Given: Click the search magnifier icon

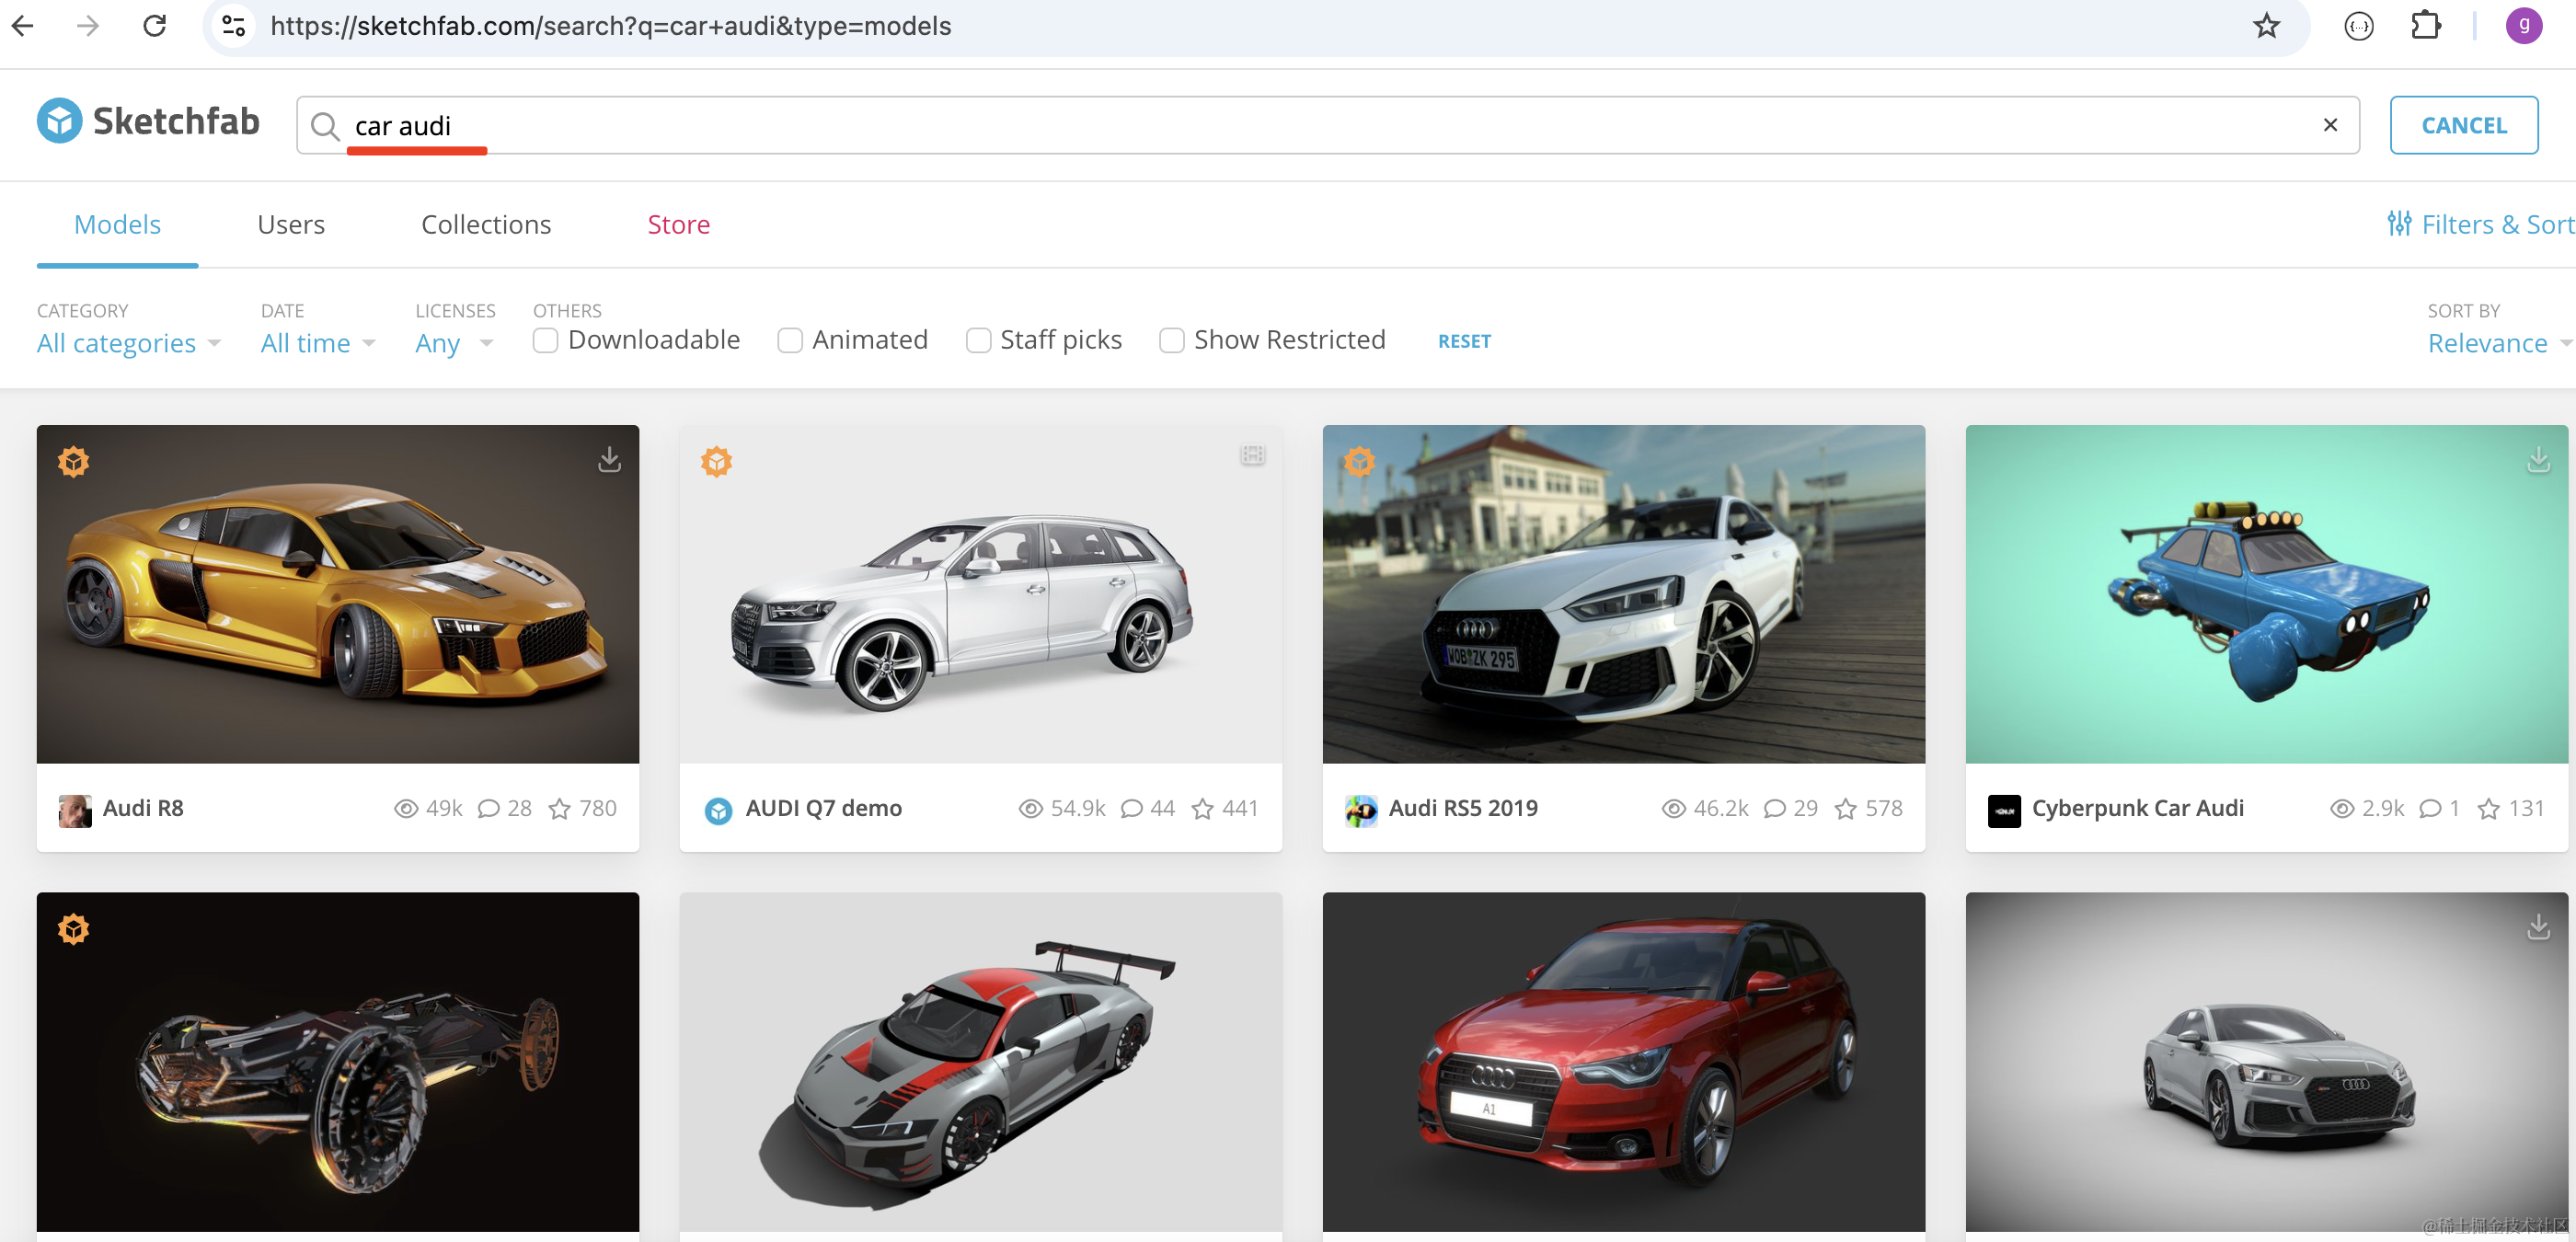Looking at the screenshot, I should tap(324, 126).
